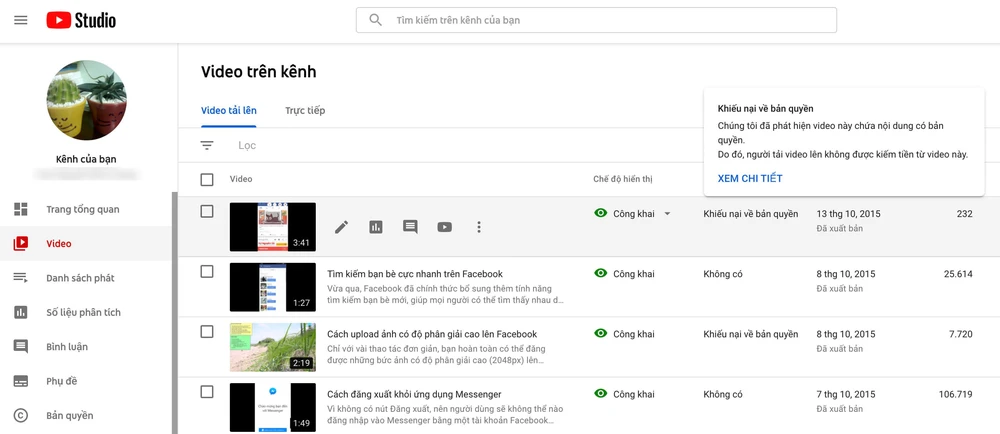Switch to the Trực tiếp tab

pyautogui.click(x=305, y=111)
